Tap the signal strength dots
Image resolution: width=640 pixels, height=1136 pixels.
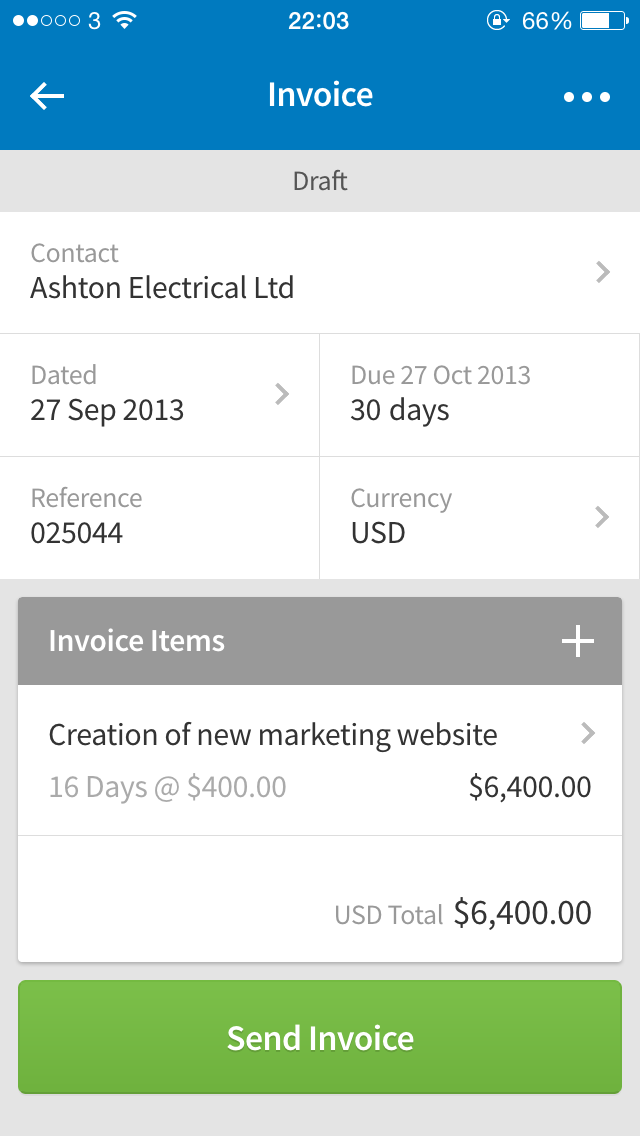(x=47, y=20)
